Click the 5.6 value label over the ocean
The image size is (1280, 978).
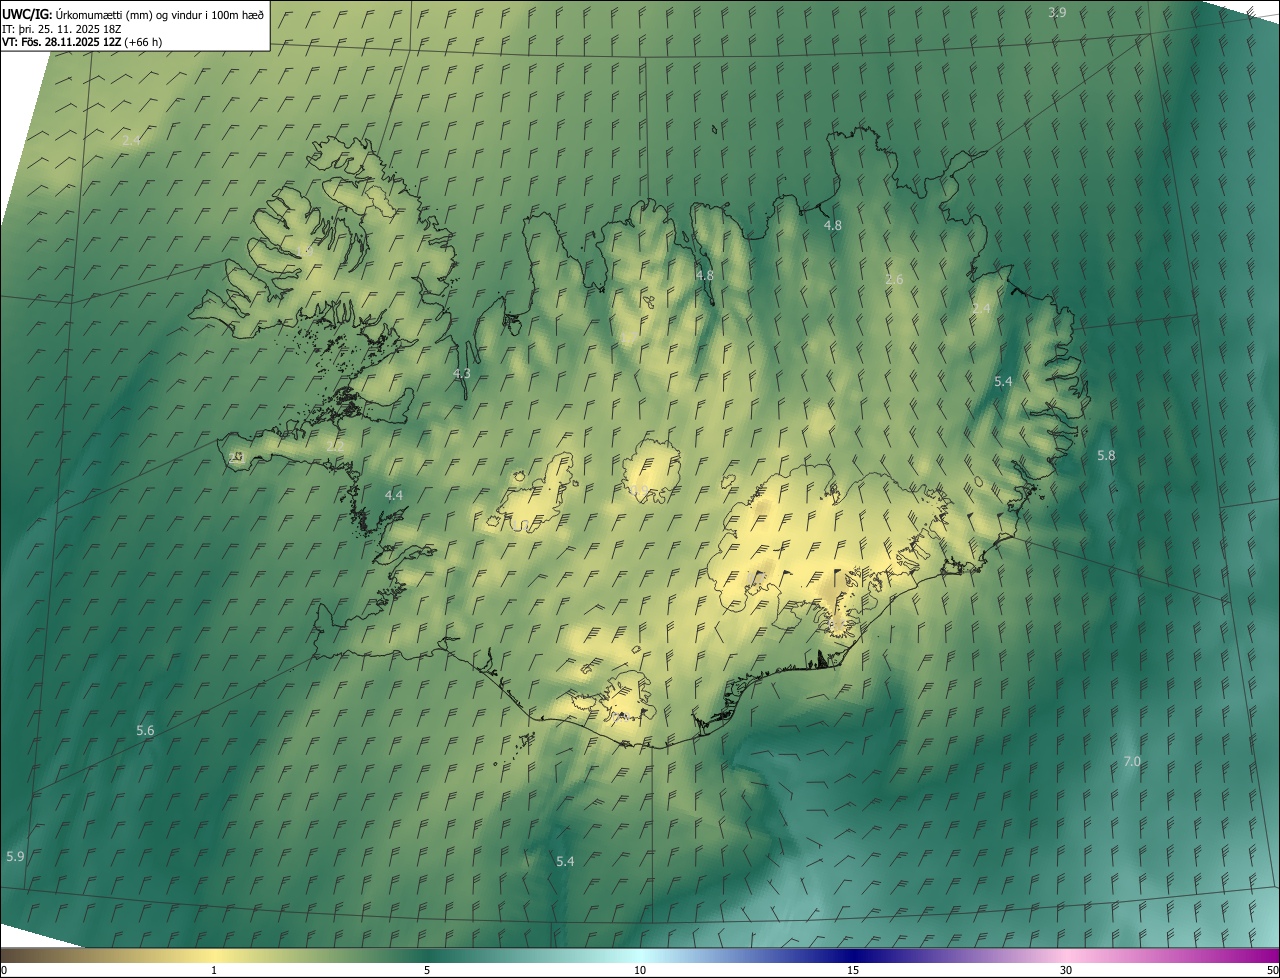(x=145, y=730)
